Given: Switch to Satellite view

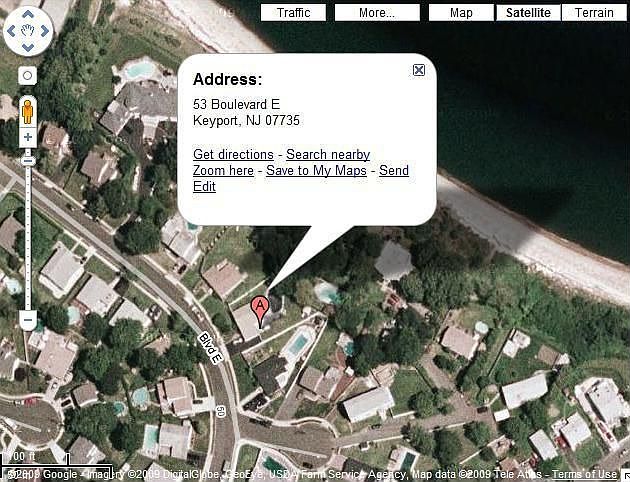Looking at the screenshot, I should coord(528,13).
